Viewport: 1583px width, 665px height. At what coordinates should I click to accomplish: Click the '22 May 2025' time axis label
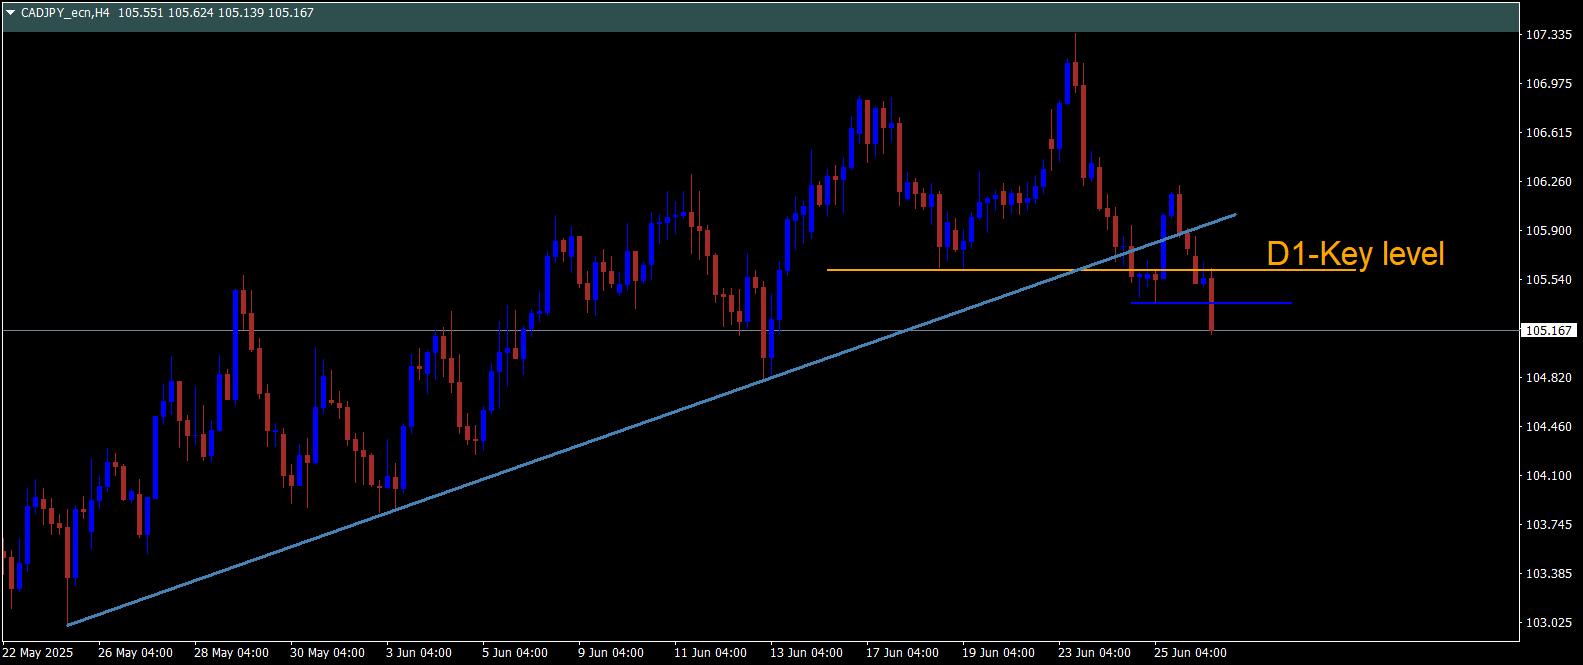38,653
